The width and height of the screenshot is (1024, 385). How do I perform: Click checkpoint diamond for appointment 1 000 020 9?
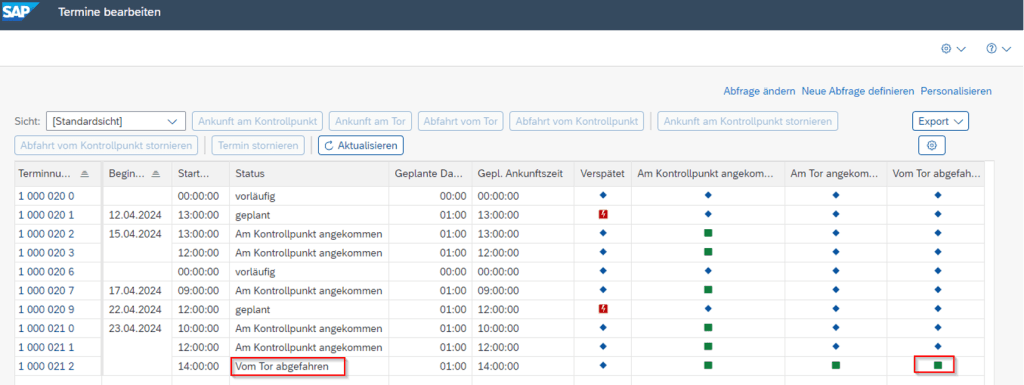(x=708, y=309)
